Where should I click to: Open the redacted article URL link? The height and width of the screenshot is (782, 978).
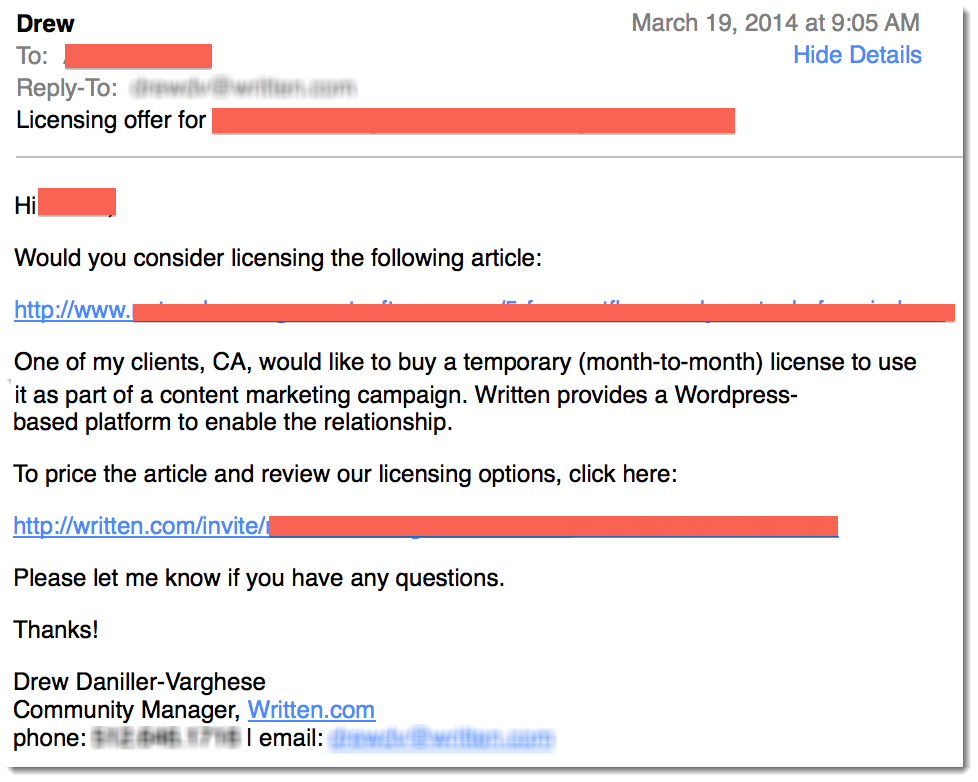click(x=484, y=311)
